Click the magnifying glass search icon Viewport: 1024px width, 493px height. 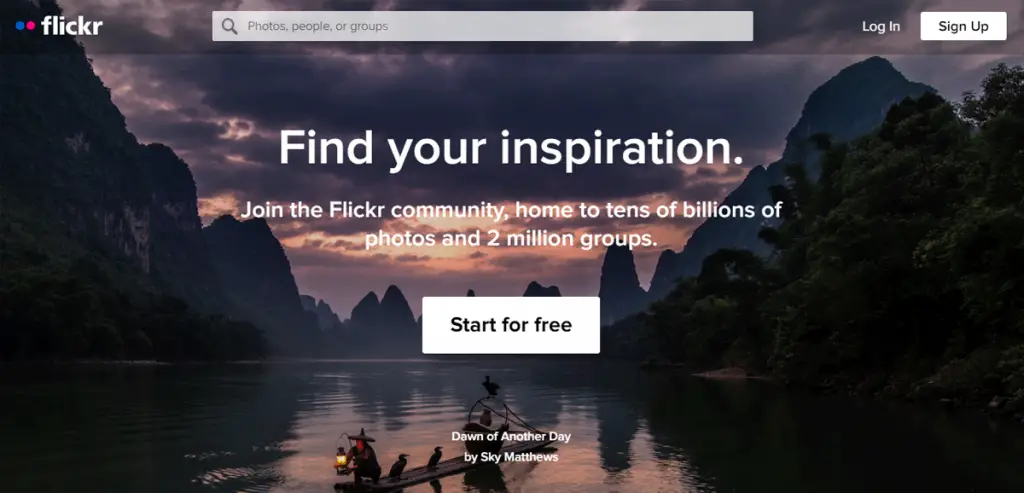coord(229,26)
